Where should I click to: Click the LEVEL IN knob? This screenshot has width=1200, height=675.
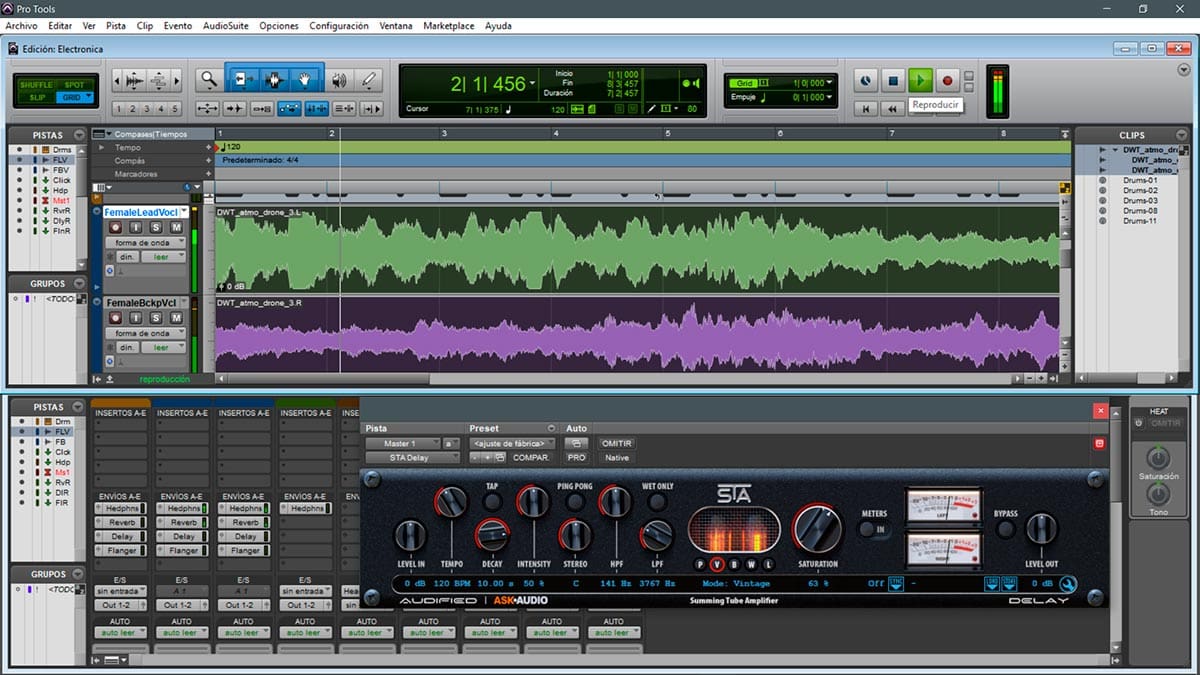[x=411, y=535]
